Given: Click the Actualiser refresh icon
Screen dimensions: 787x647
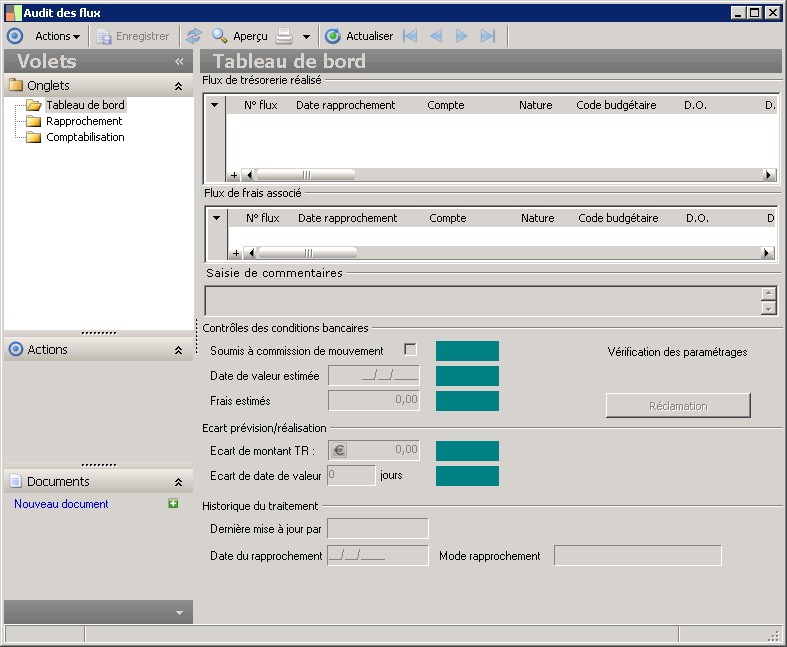Looking at the screenshot, I should [x=333, y=36].
